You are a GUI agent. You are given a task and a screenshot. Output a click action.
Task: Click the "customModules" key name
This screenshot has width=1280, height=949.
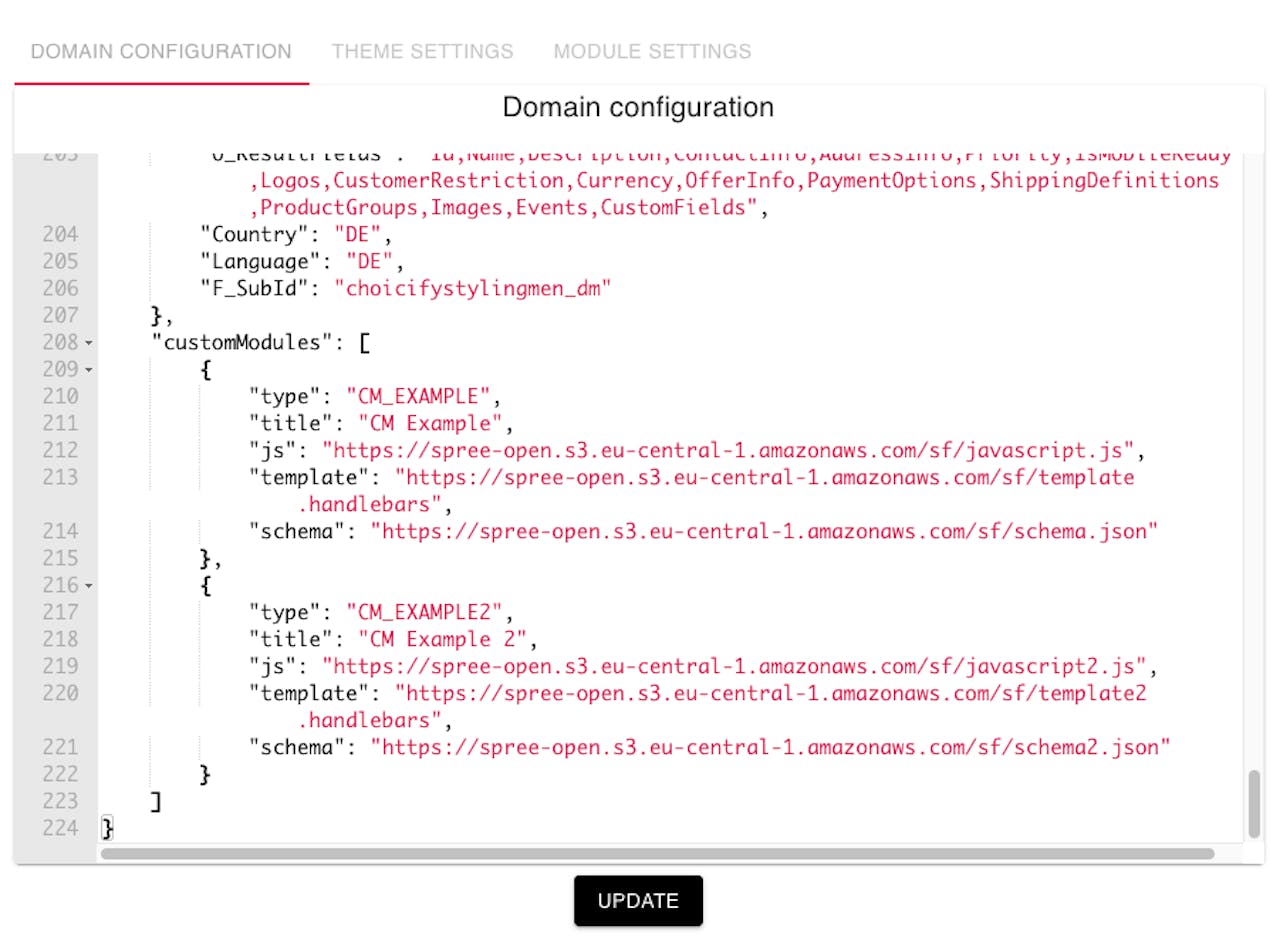click(241, 343)
